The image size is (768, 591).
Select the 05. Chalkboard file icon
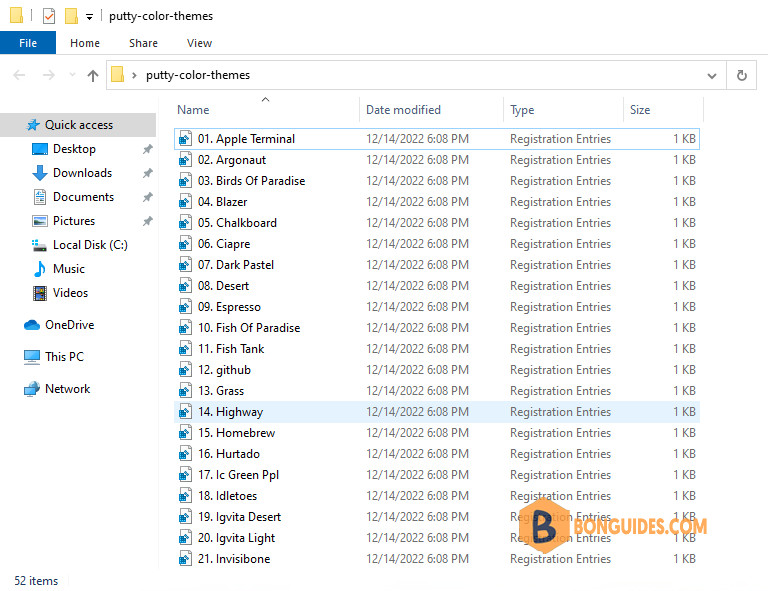click(x=185, y=223)
